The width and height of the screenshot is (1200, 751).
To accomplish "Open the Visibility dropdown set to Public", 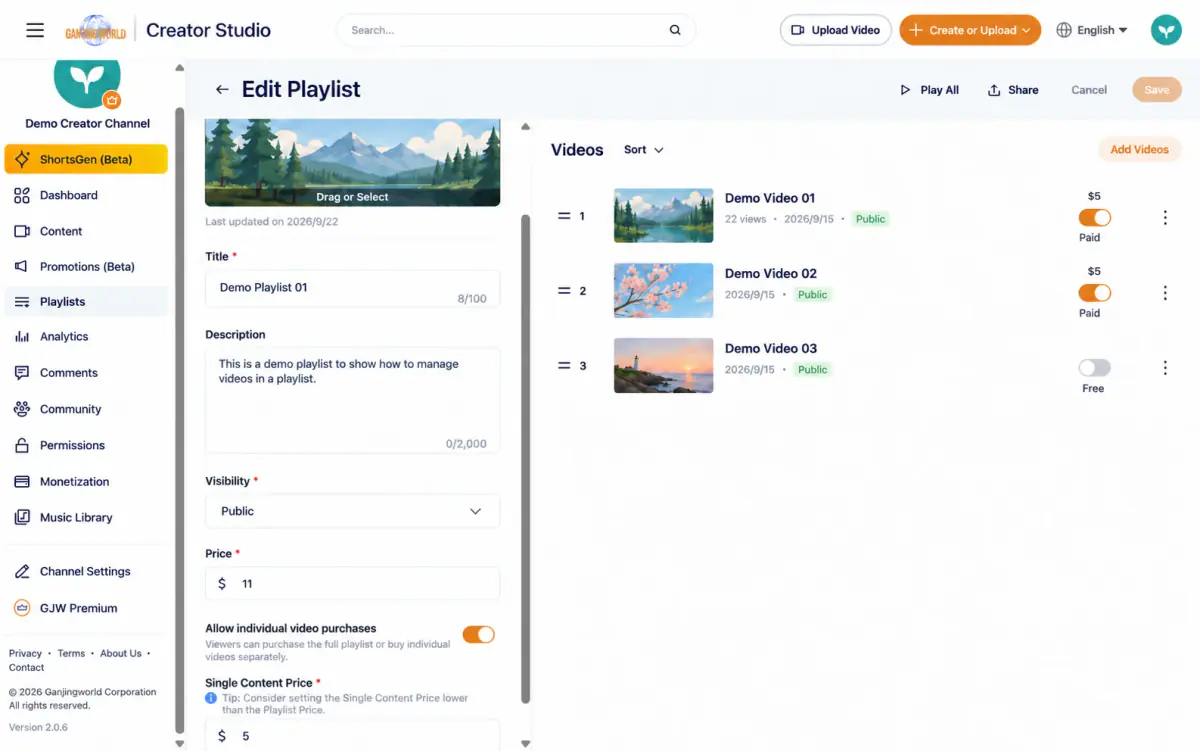I will pyautogui.click(x=352, y=511).
